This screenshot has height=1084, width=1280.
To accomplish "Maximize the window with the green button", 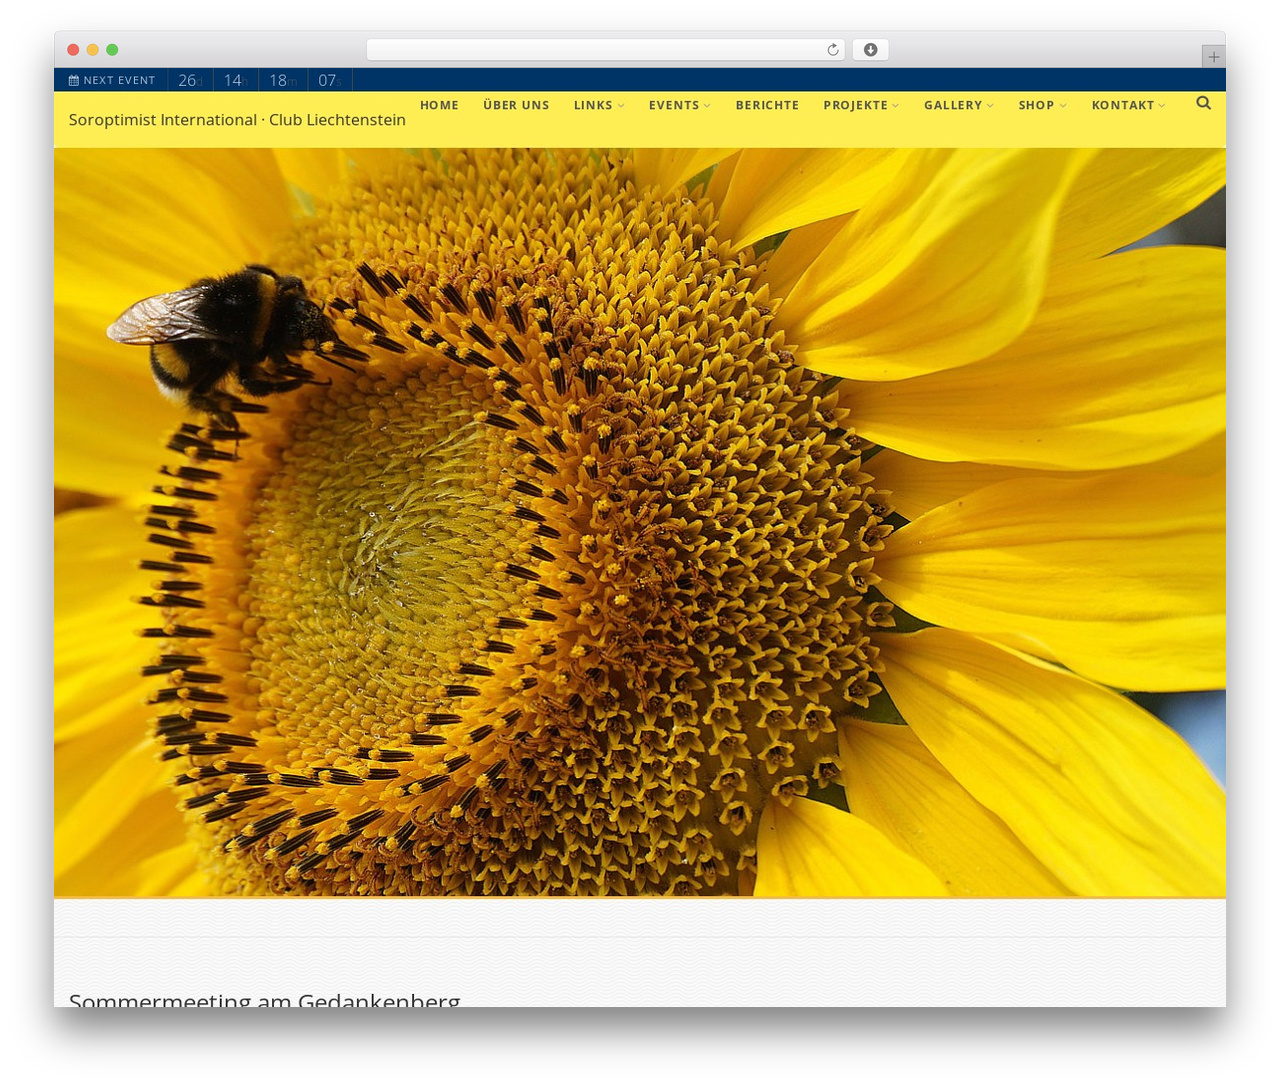I will 112,50.
